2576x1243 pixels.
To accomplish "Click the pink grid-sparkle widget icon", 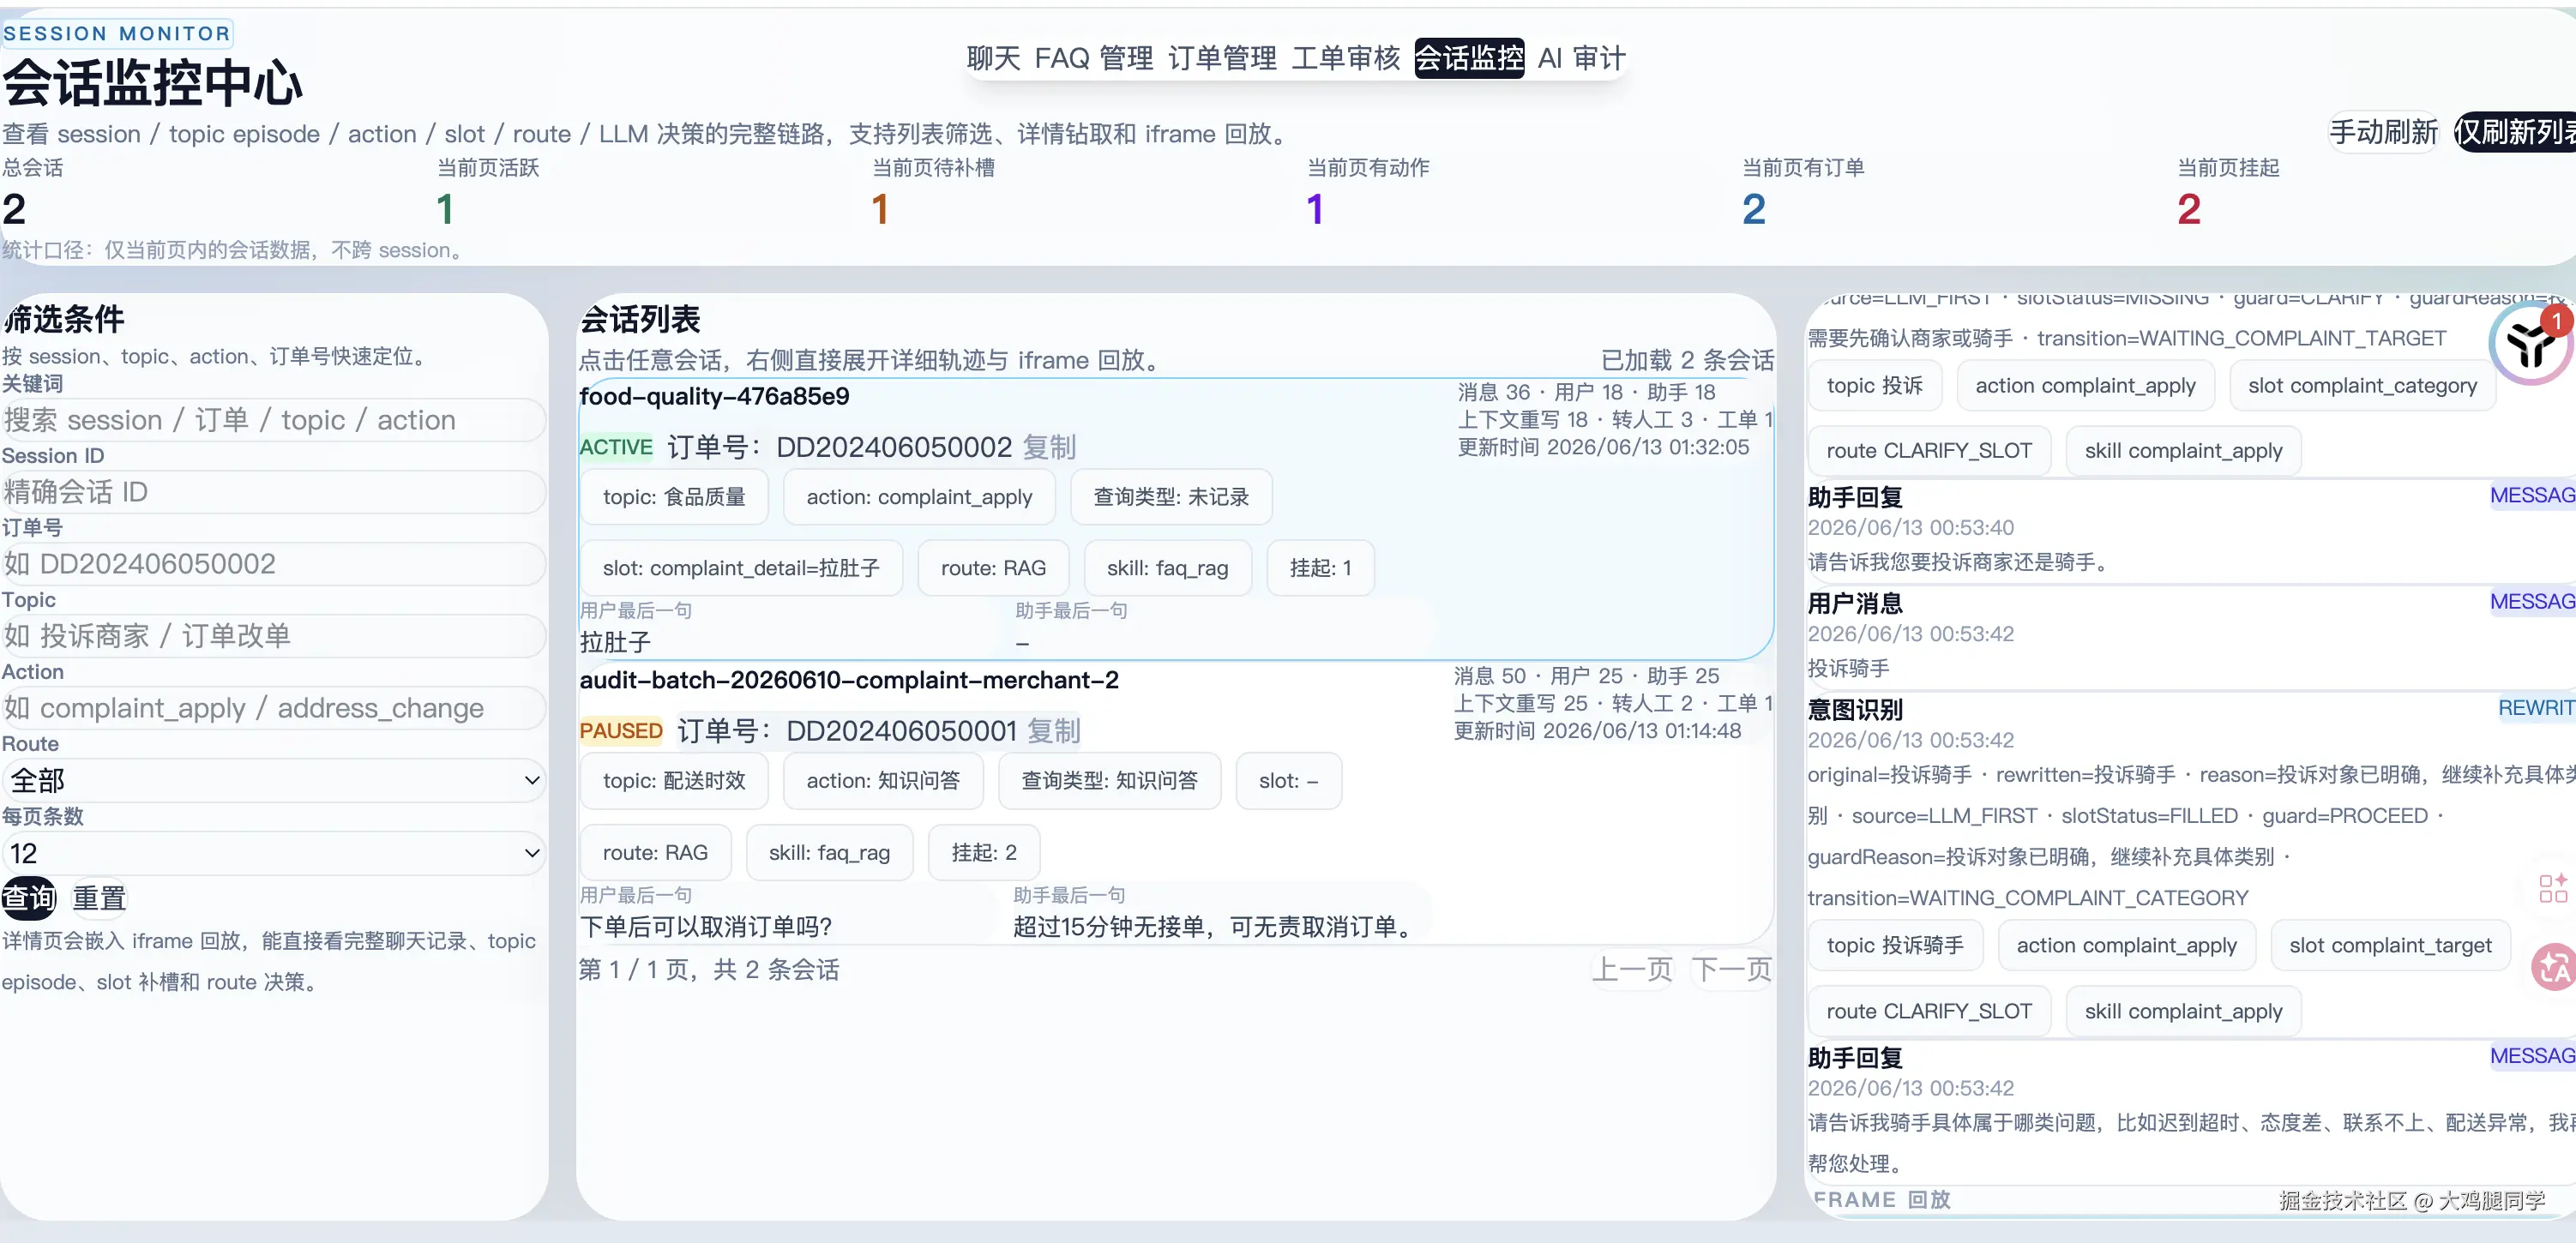I will [x=2553, y=887].
